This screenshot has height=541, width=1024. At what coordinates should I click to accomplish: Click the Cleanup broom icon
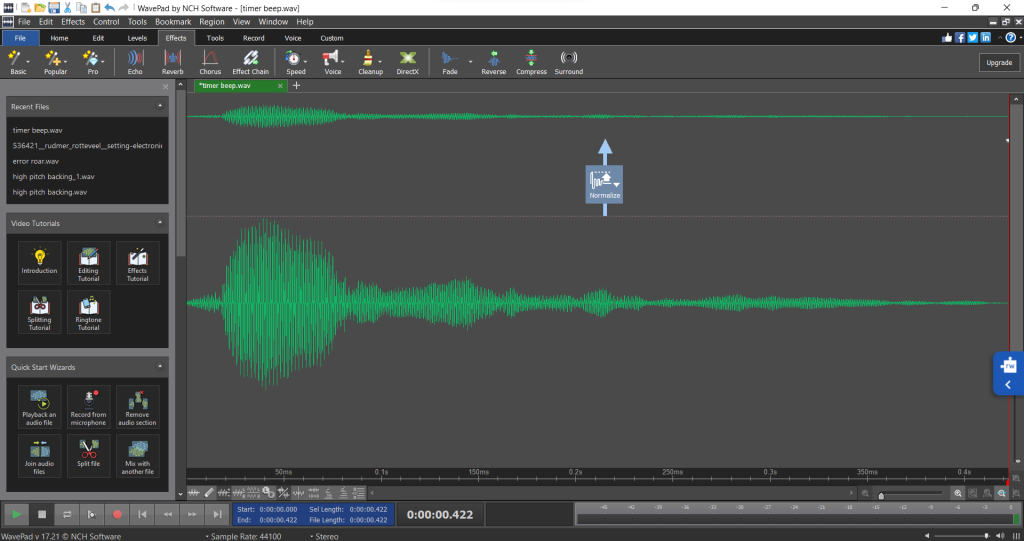368,59
